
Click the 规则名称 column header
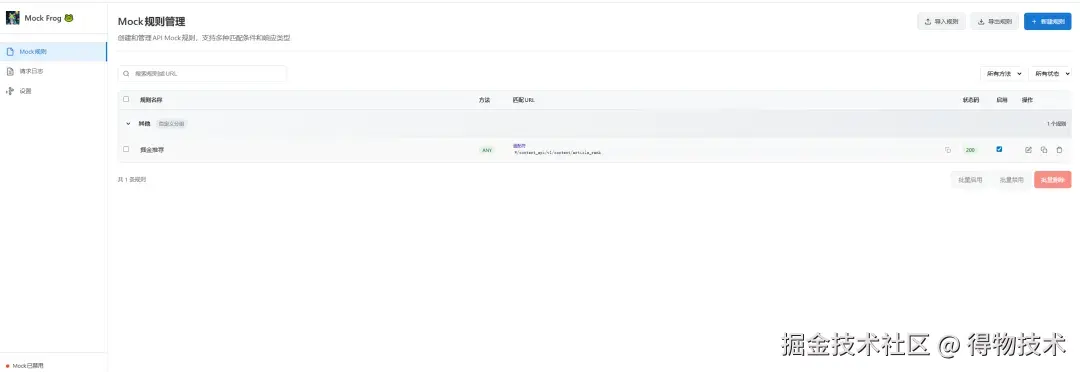point(151,100)
